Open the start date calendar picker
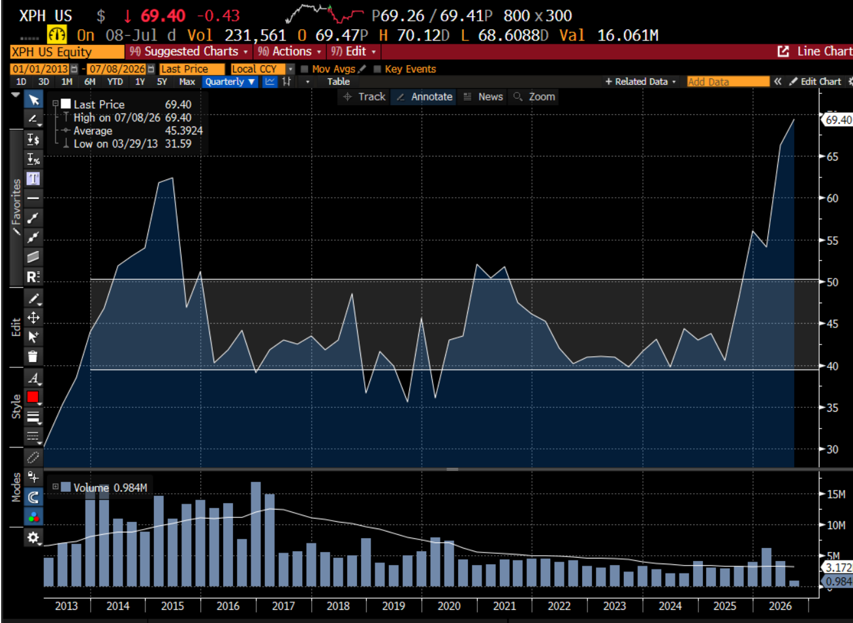853x623 pixels. coord(74,69)
